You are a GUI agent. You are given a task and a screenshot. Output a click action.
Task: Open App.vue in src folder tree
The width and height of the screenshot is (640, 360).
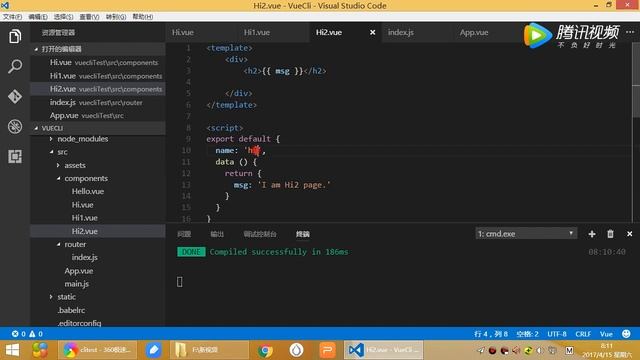click(x=78, y=271)
